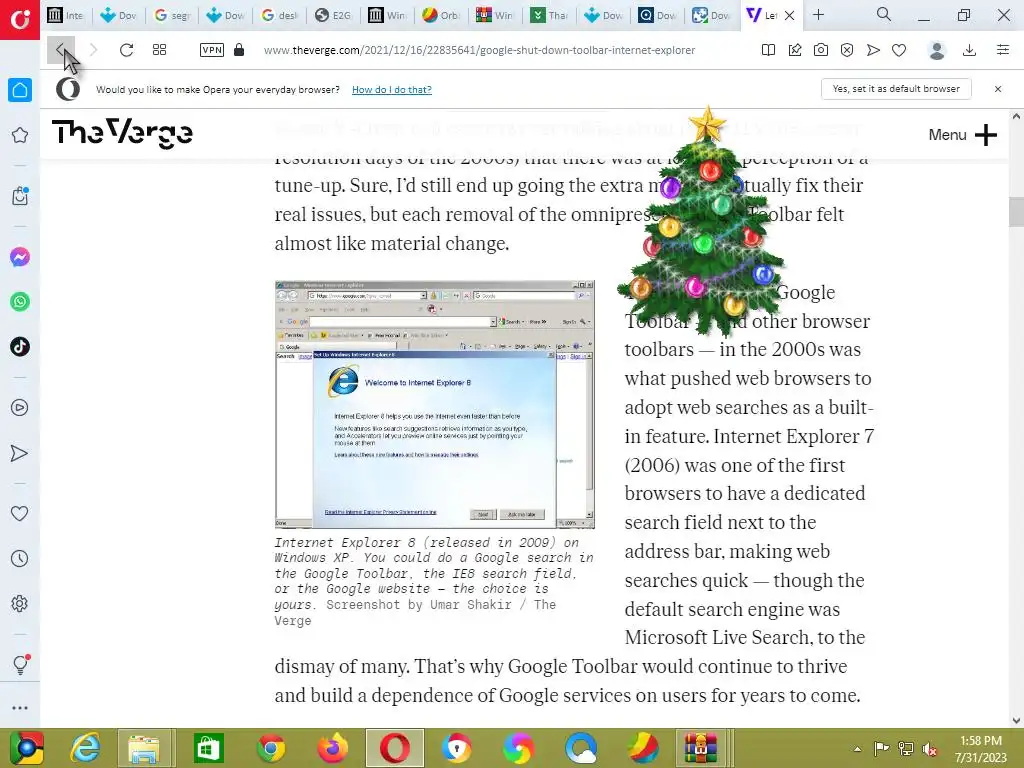Switch to the Google 'segr' tab
This screenshot has height=768, width=1024.
(x=172, y=15)
